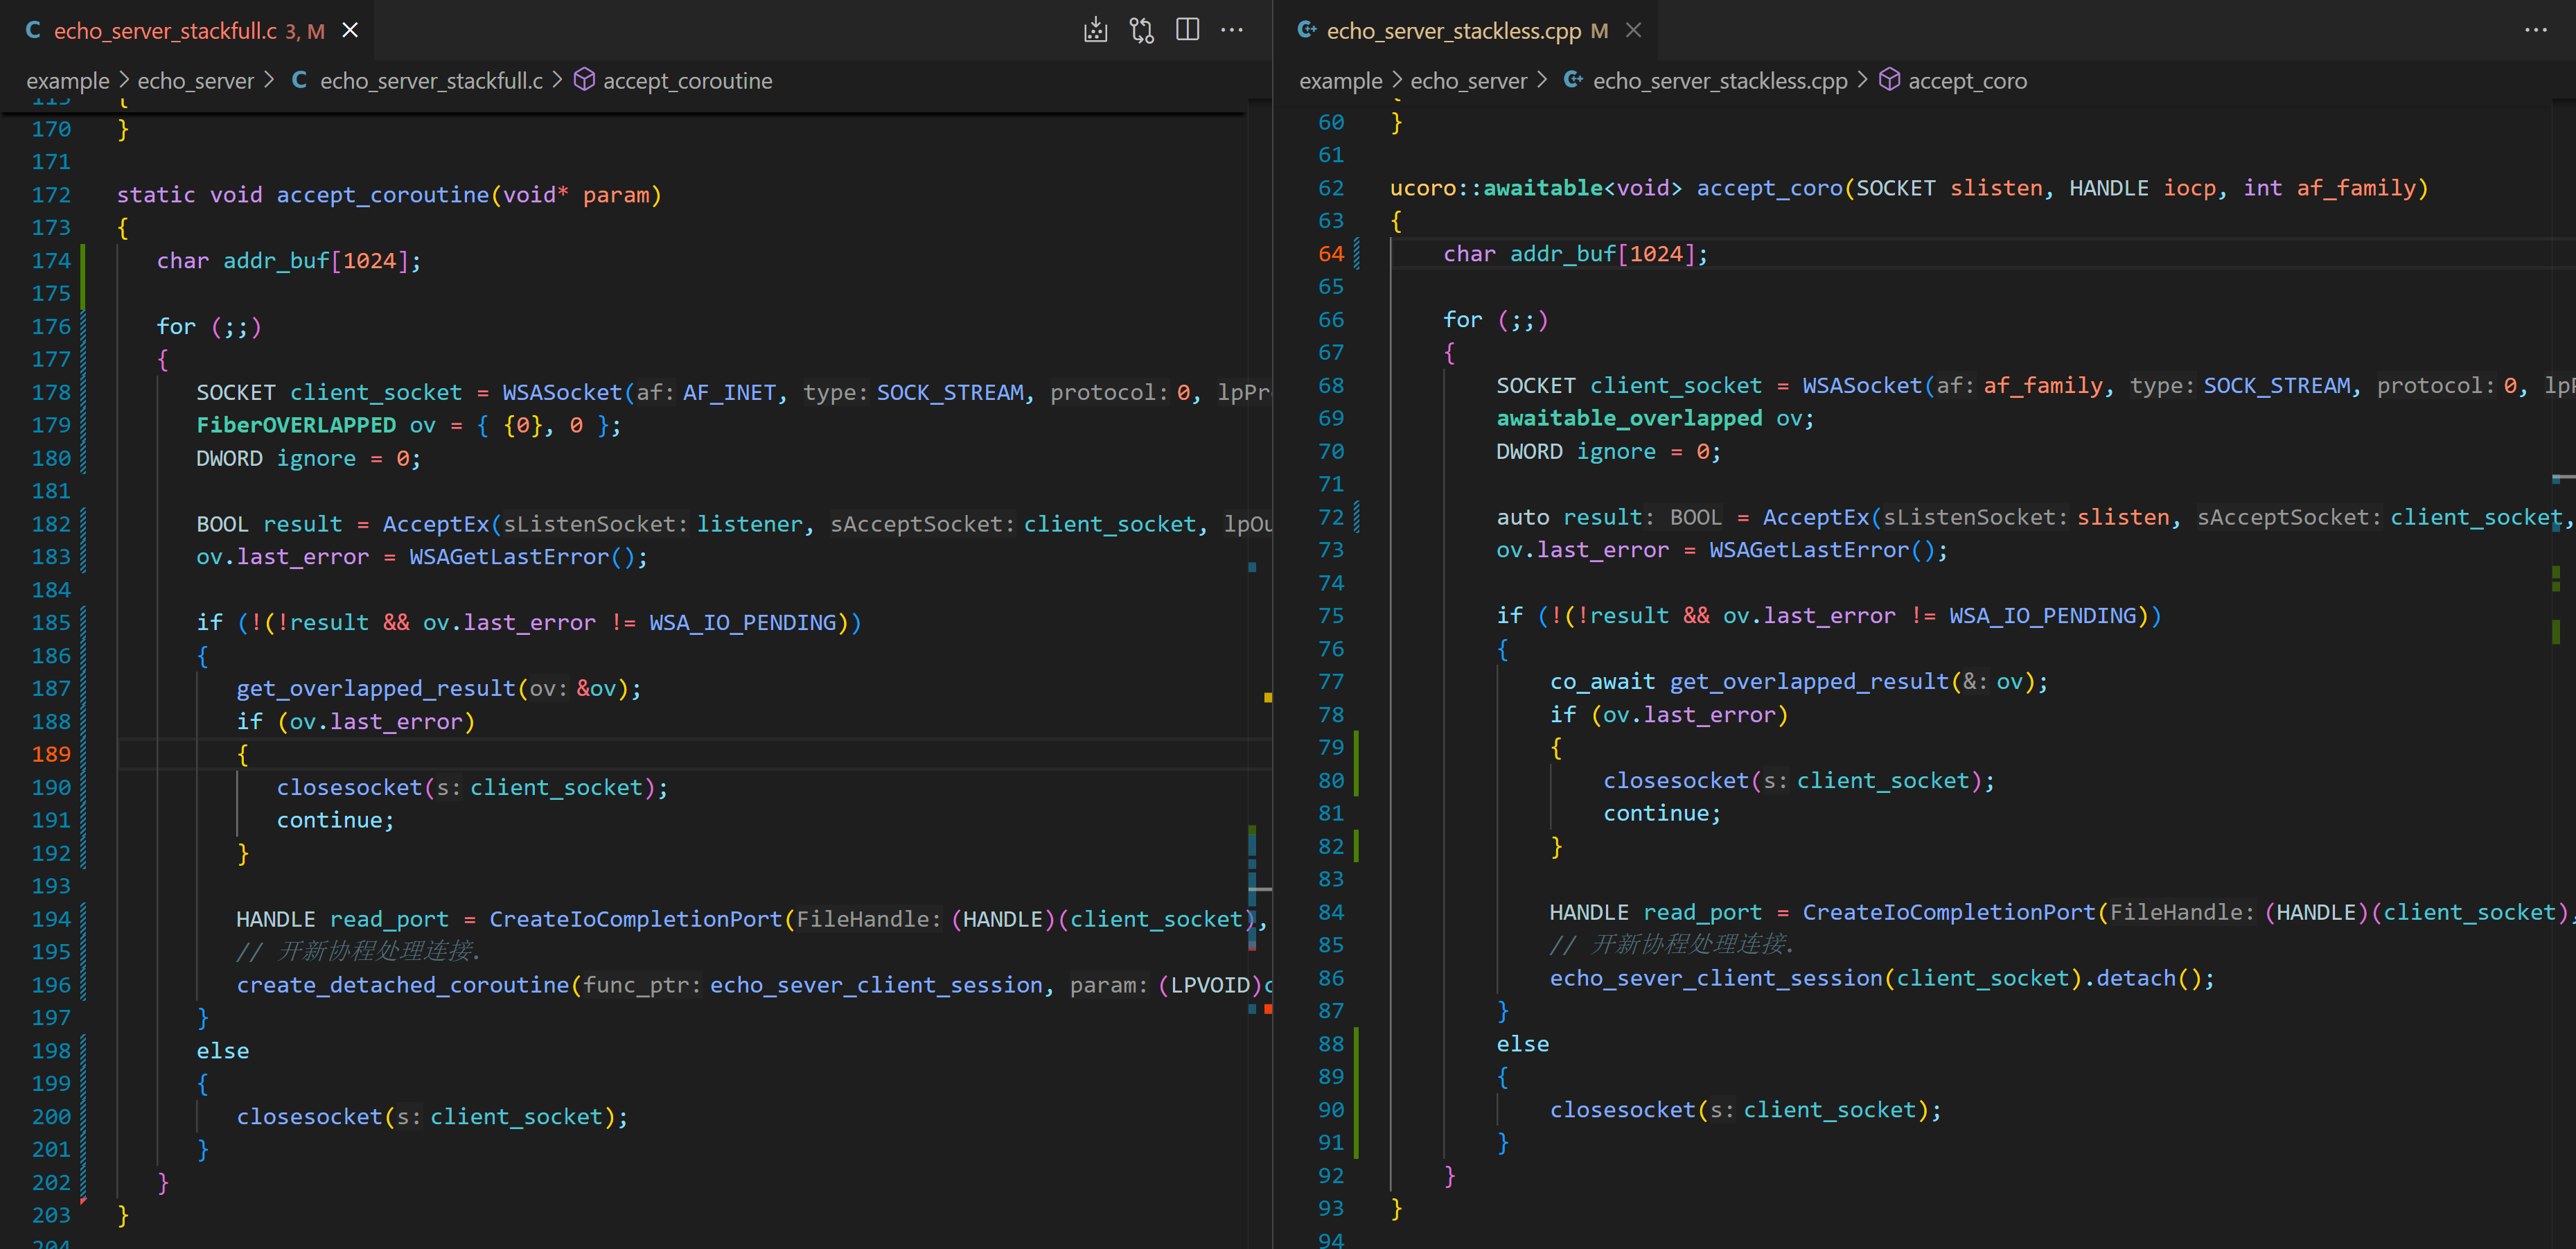Click the C++ file icon on the stackless tab

[x=1306, y=30]
